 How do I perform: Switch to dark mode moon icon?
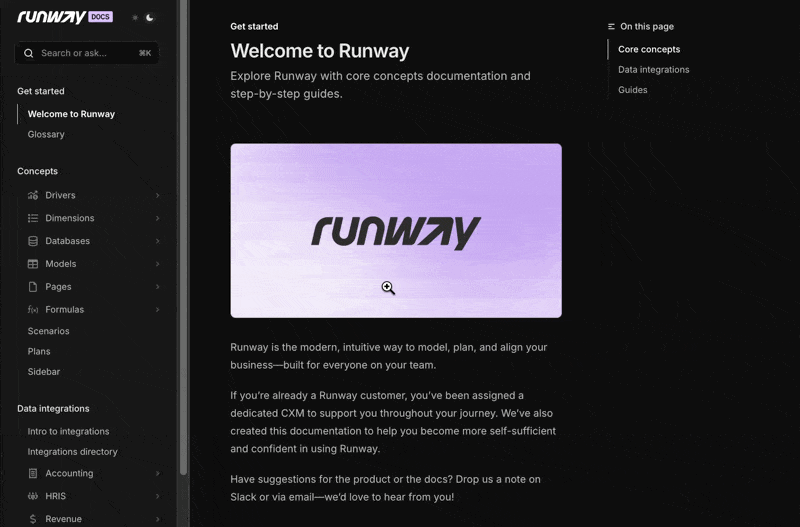149,17
